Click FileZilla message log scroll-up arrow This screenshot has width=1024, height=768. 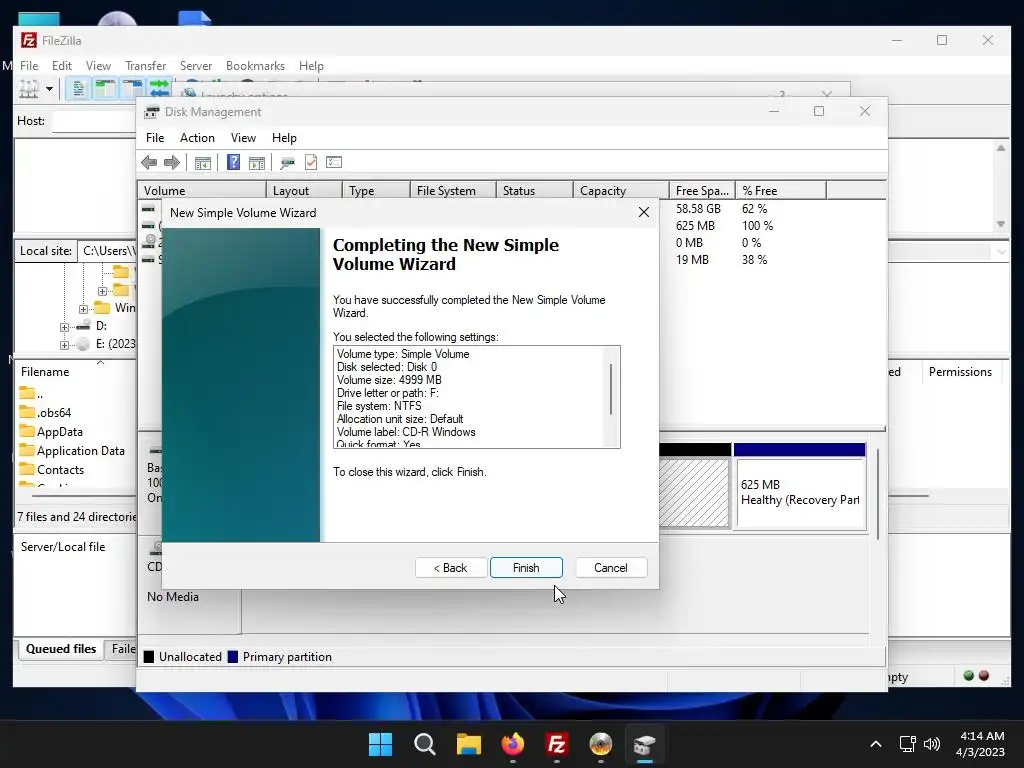click(x=1000, y=148)
